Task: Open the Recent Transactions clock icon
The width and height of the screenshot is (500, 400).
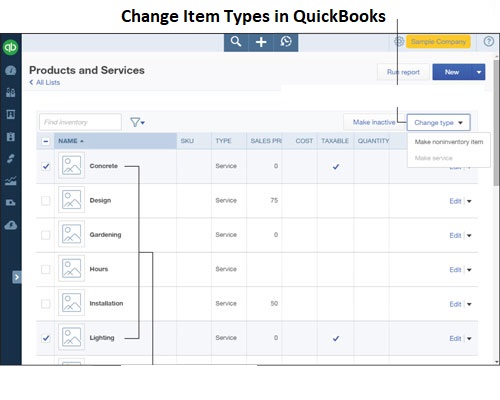Action: (x=286, y=42)
